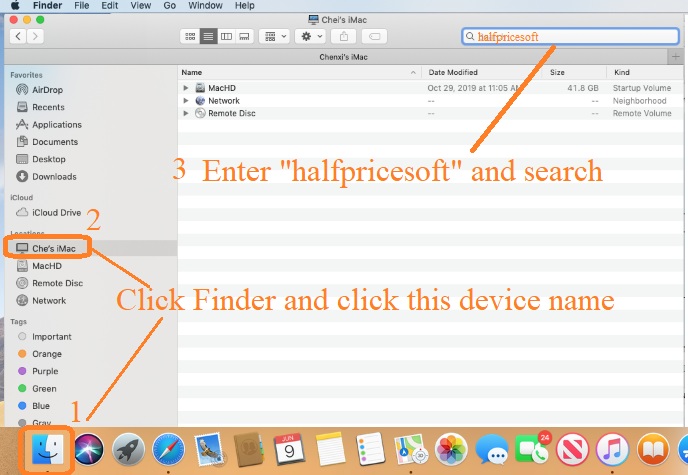Screen dimensions: 688x475
Task: Expand the Remote Disc row triangle
Action: click(186, 114)
